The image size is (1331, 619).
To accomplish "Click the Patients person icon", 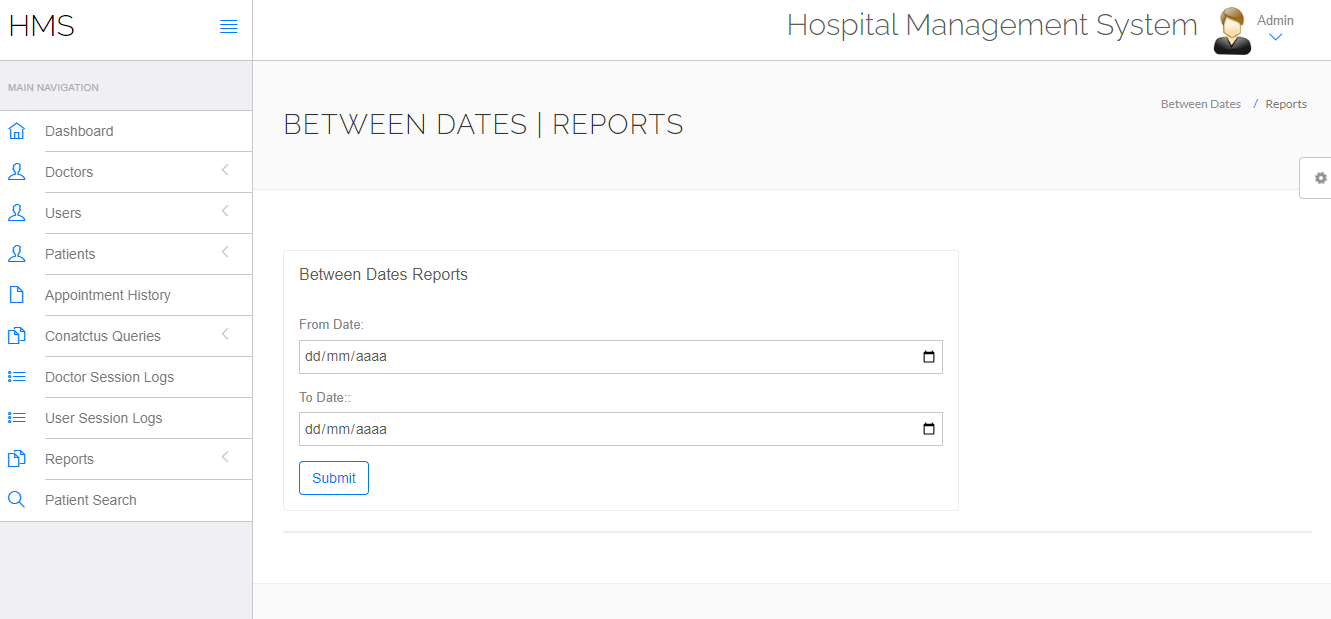I will [x=16, y=254].
